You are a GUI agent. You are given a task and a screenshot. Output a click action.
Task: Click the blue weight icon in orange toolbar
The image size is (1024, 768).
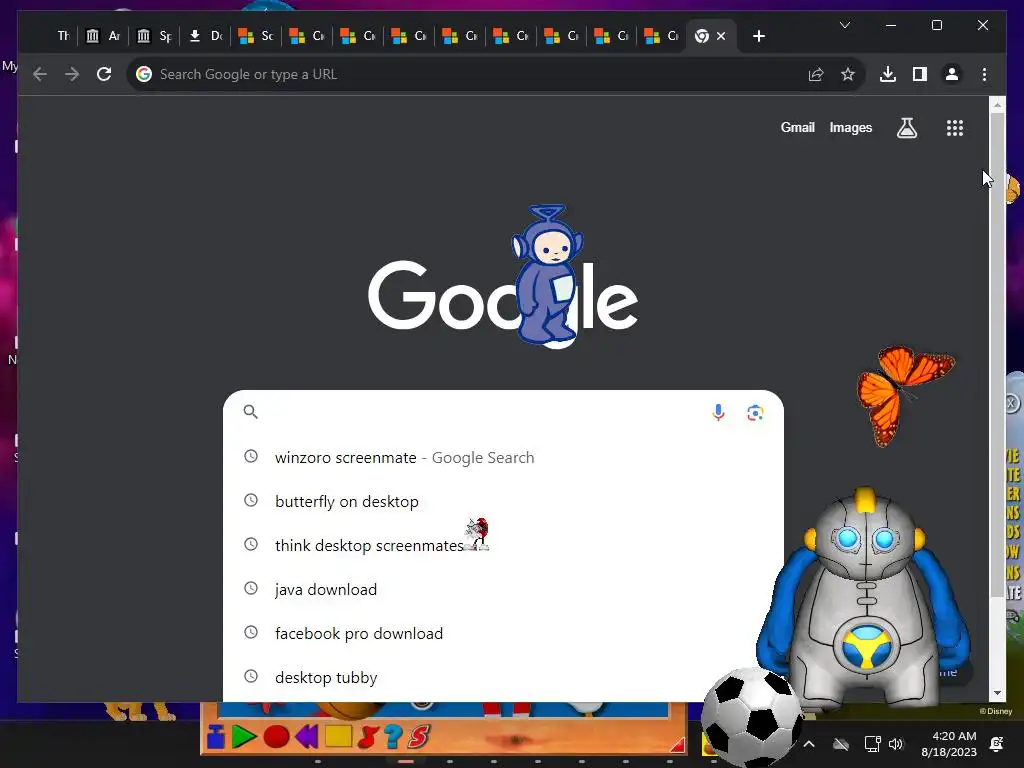[x=216, y=737]
